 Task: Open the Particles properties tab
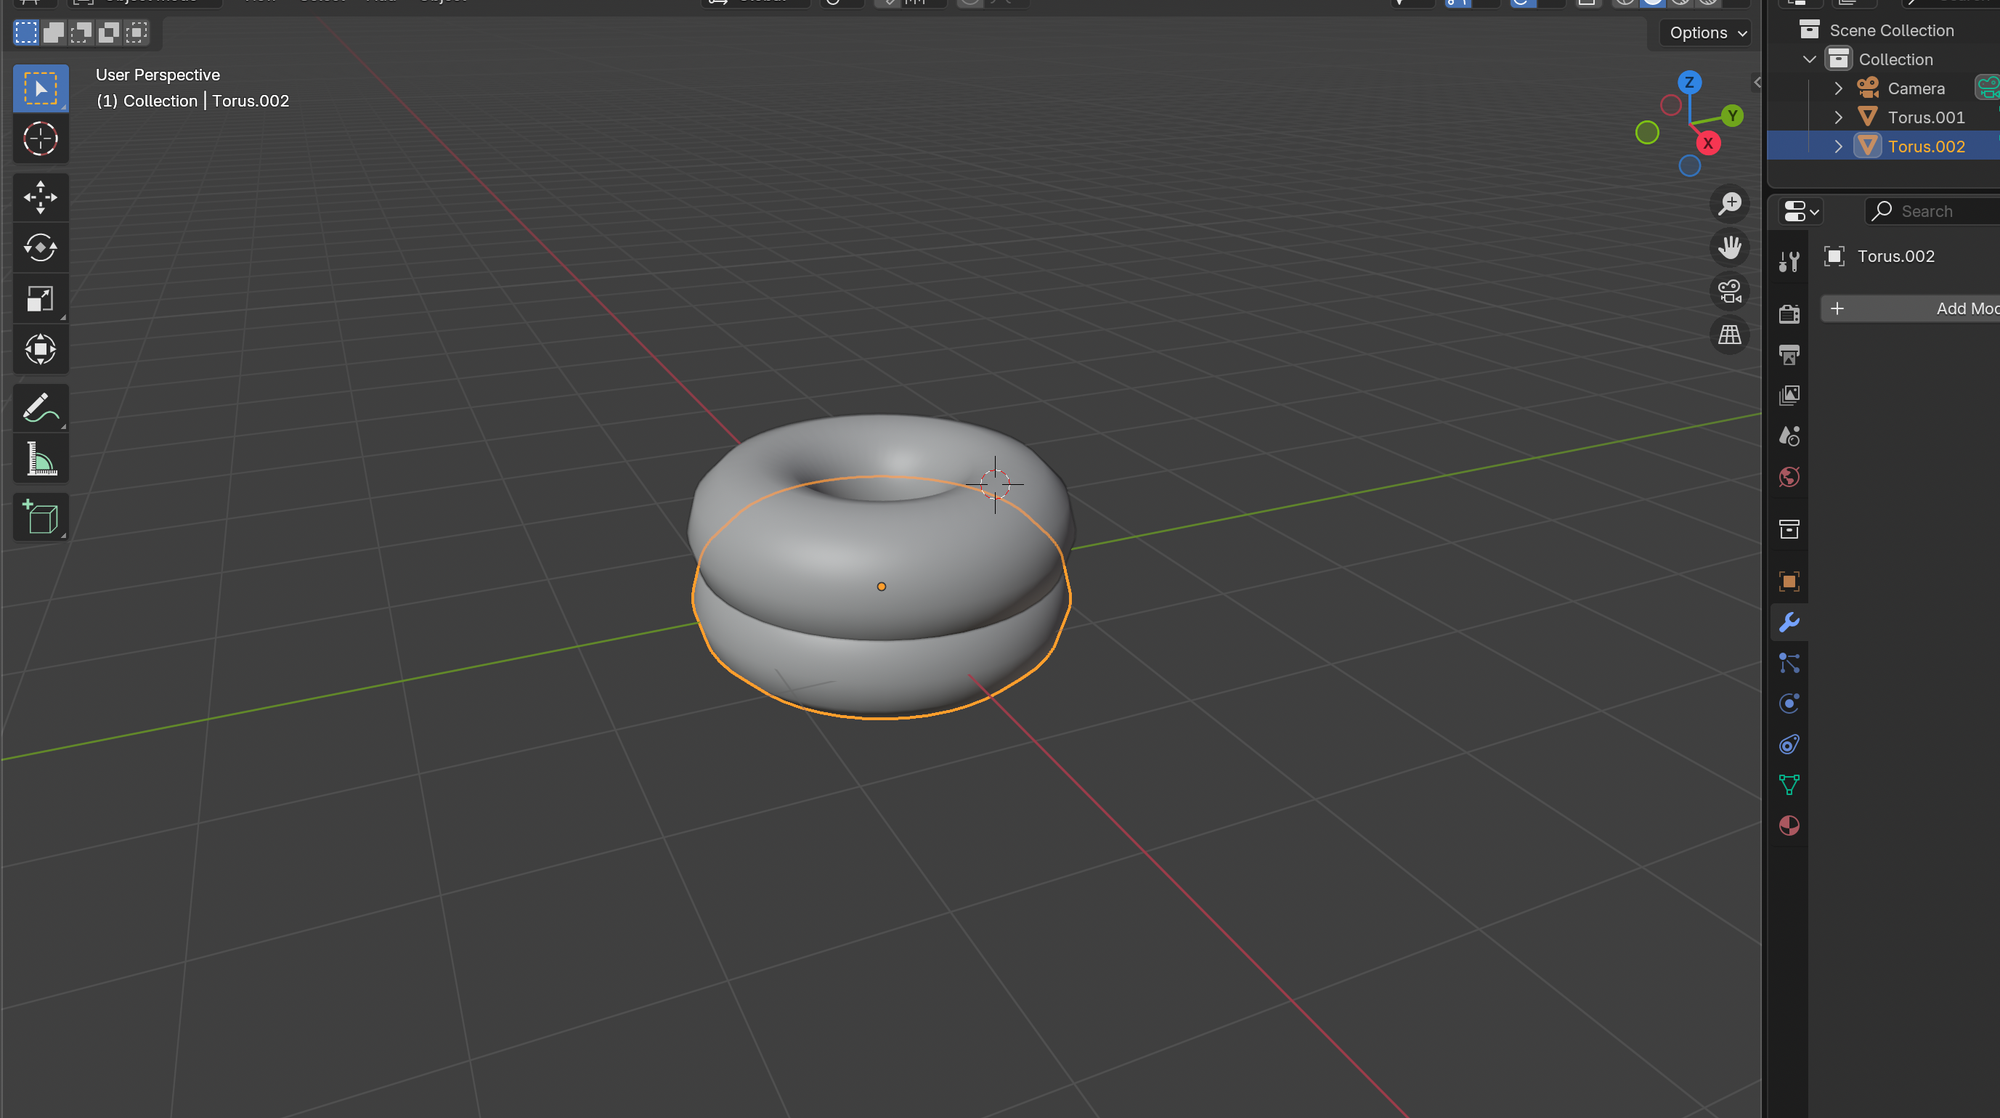pos(1789,663)
